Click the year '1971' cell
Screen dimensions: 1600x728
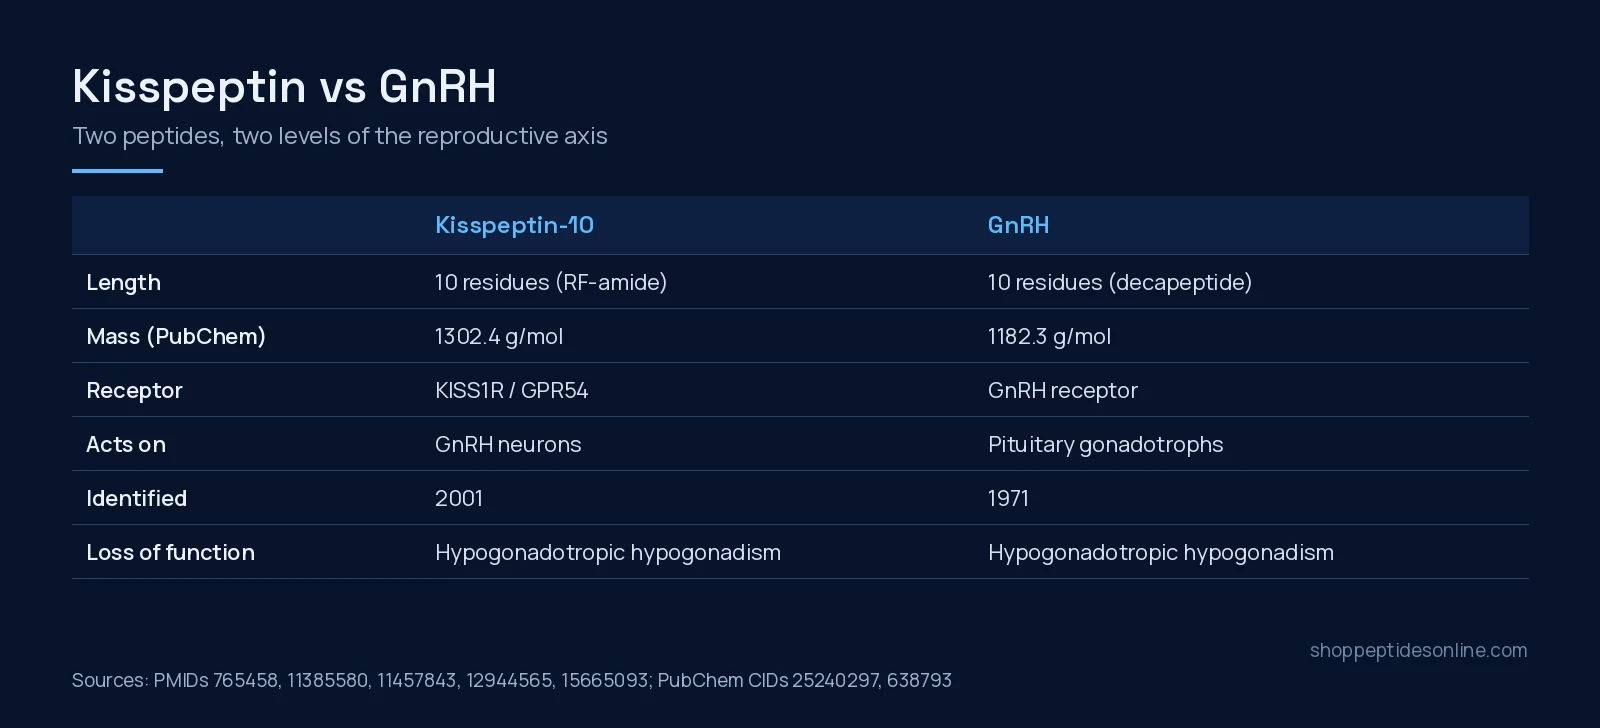pos(1008,499)
